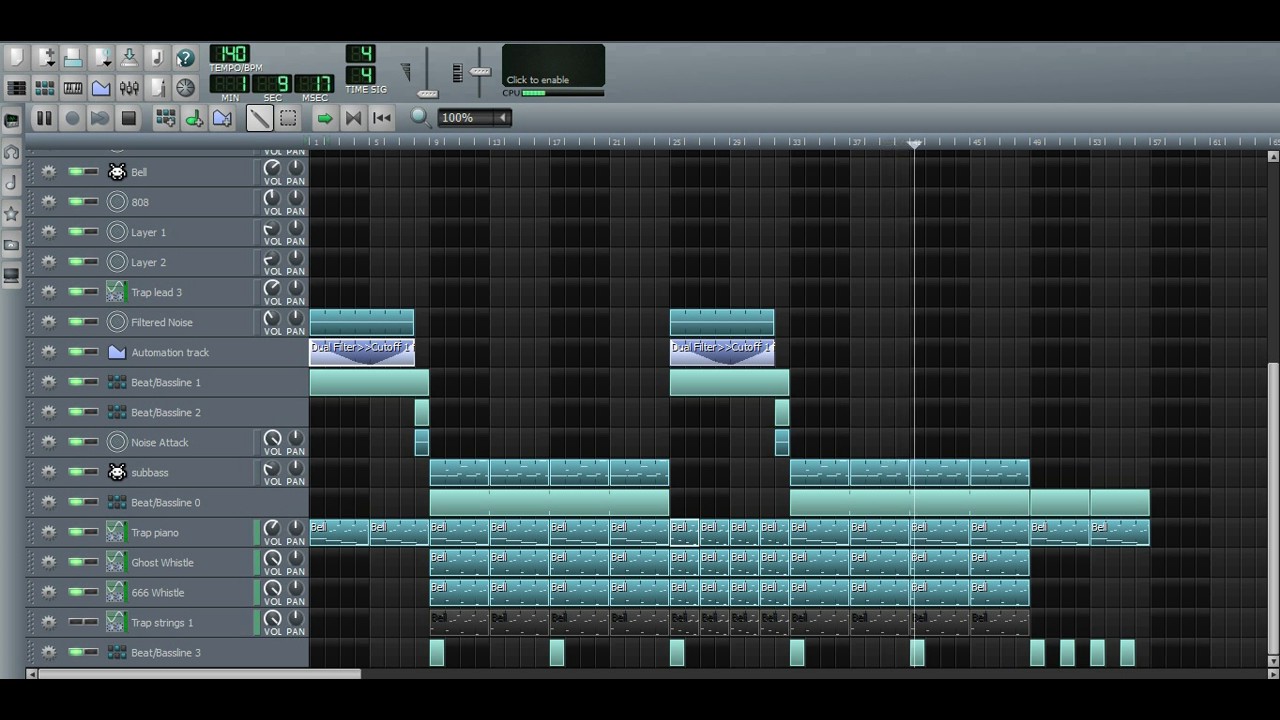The image size is (1280, 720).
Task: Show the FX Mixer
Action: [x=129, y=88]
